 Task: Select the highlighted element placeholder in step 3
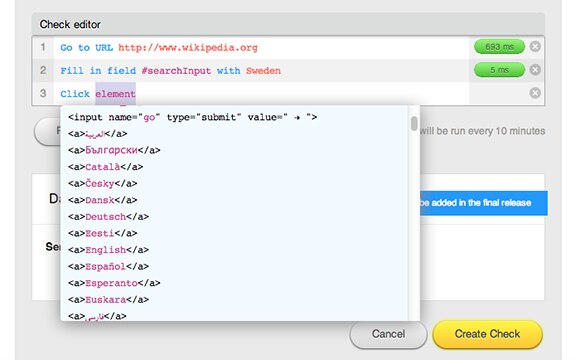115,94
